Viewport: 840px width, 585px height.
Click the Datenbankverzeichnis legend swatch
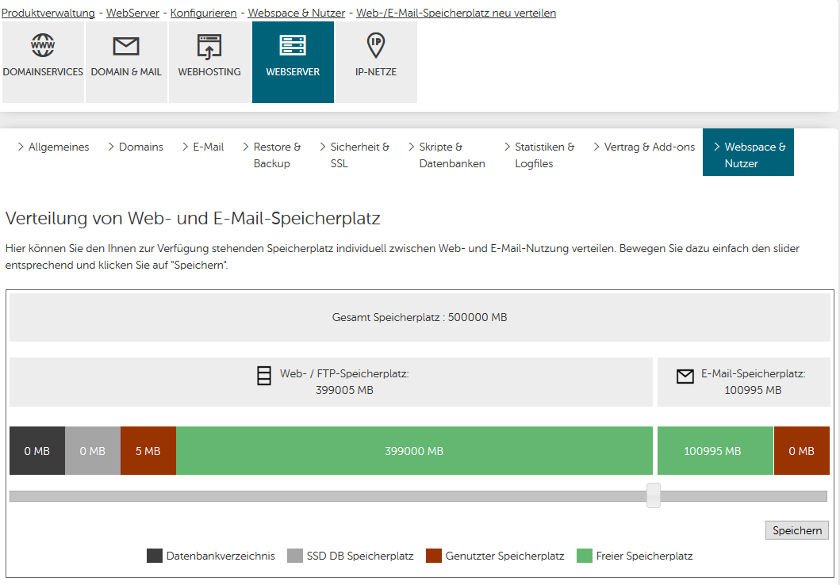pyautogui.click(x=154, y=556)
